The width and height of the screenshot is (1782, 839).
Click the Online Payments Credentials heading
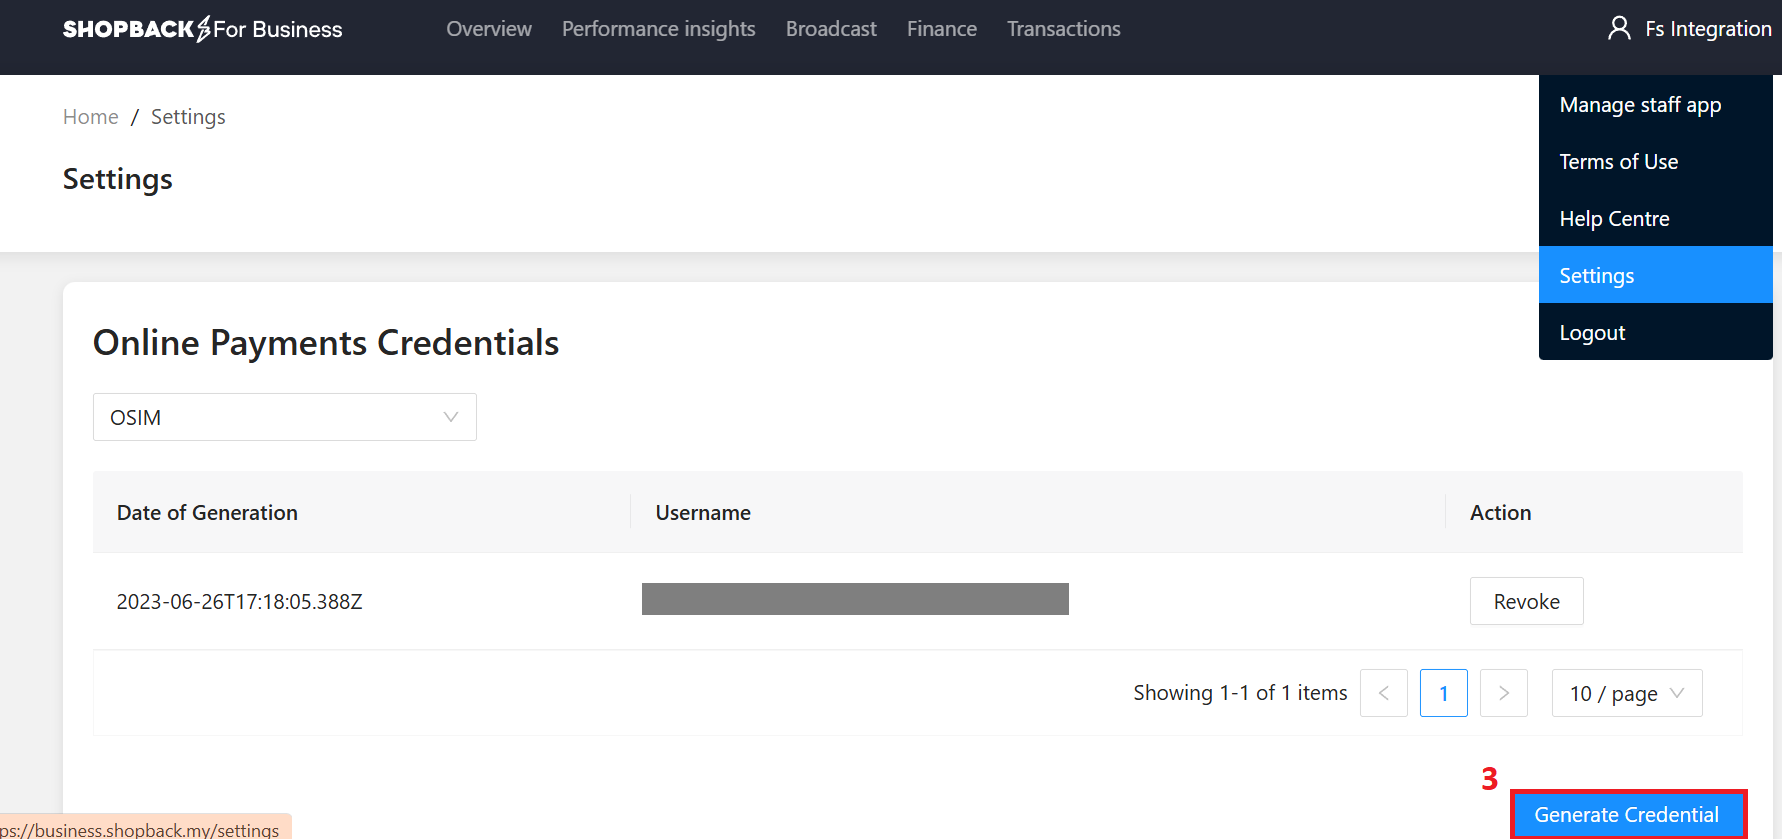click(326, 343)
